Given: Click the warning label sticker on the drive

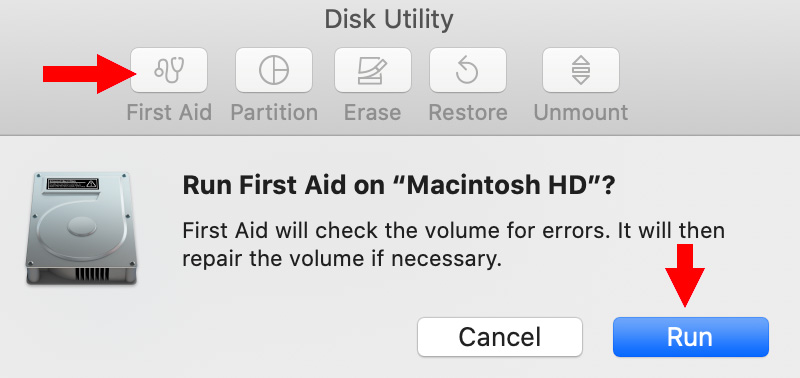Looking at the screenshot, I should pyautogui.click(x=73, y=184).
